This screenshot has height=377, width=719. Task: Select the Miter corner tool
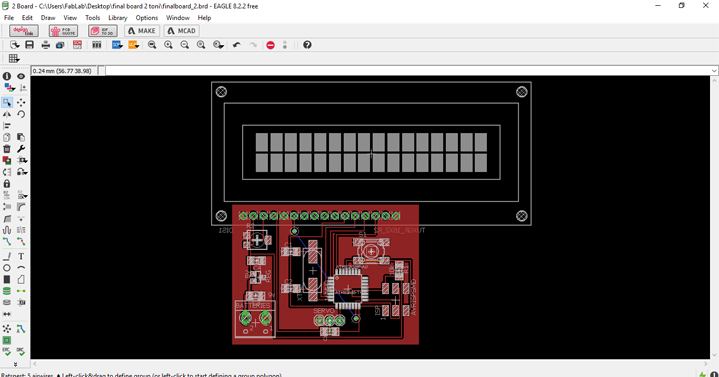pos(21,207)
